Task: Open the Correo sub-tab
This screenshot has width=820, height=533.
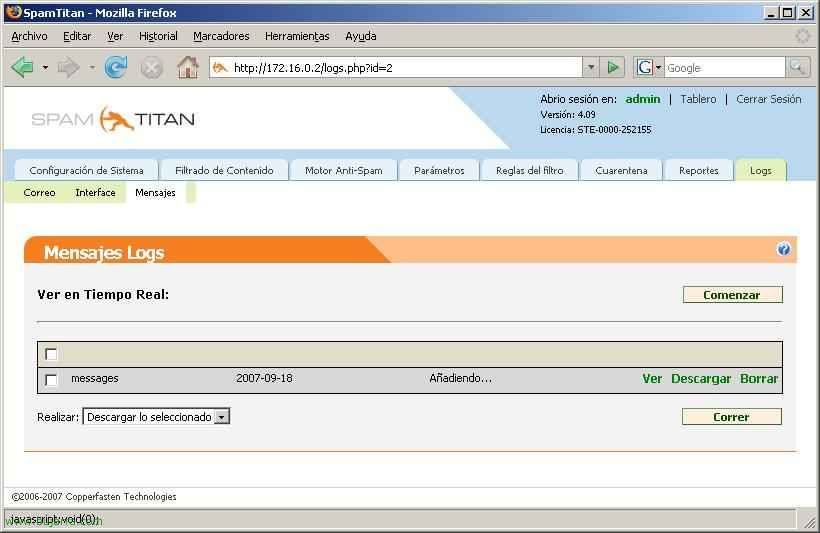Action: click(x=39, y=192)
